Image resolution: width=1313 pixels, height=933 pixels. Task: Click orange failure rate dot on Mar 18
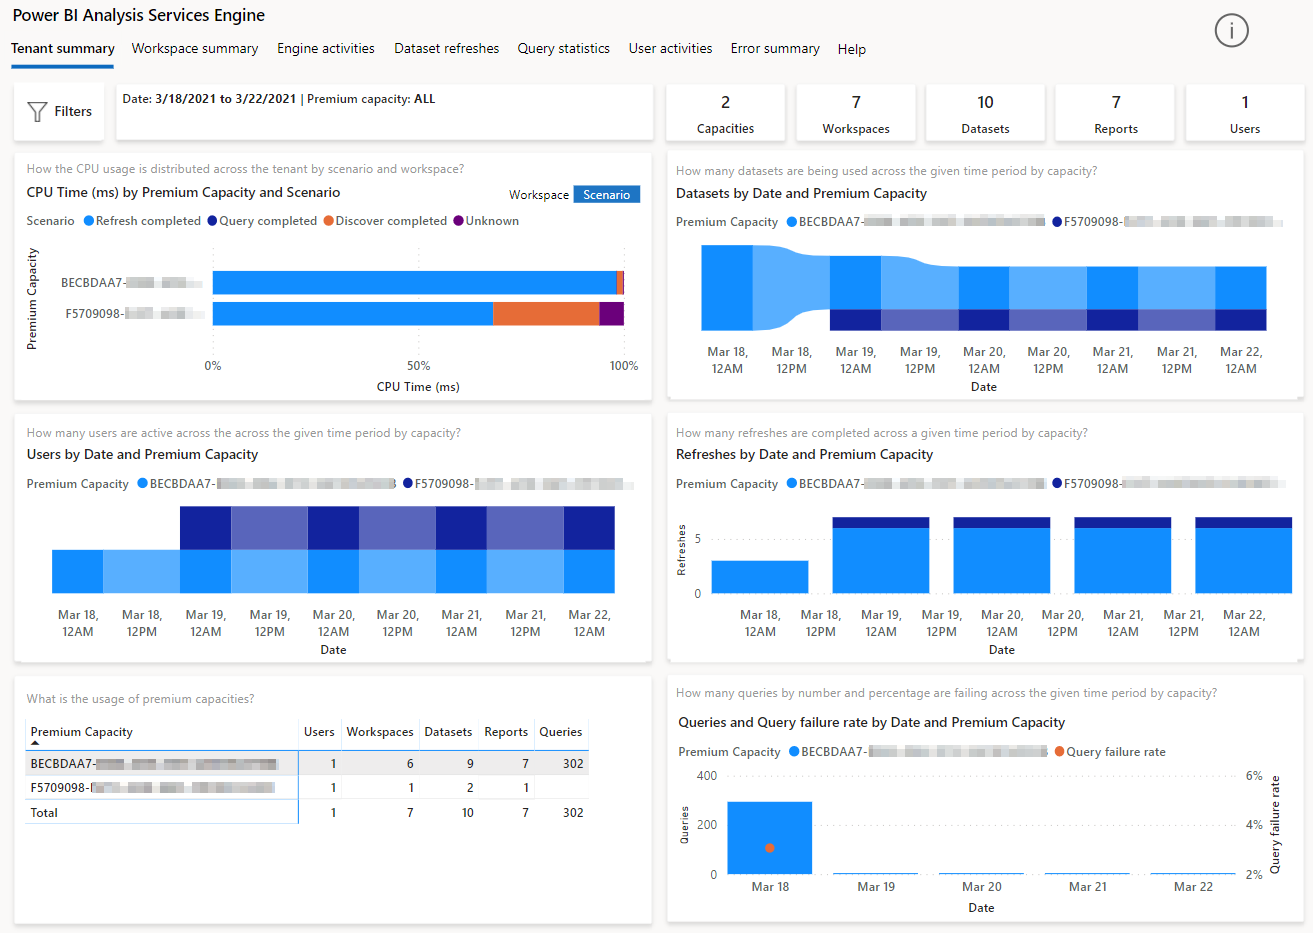click(769, 848)
